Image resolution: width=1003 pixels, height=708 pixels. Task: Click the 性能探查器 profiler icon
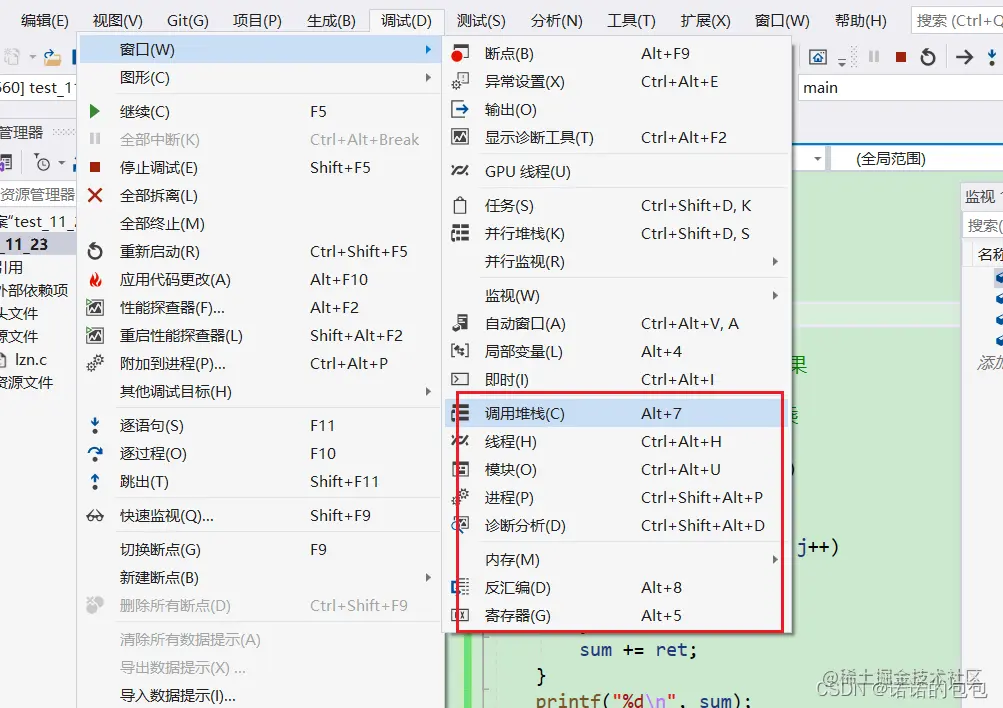(95, 307)
